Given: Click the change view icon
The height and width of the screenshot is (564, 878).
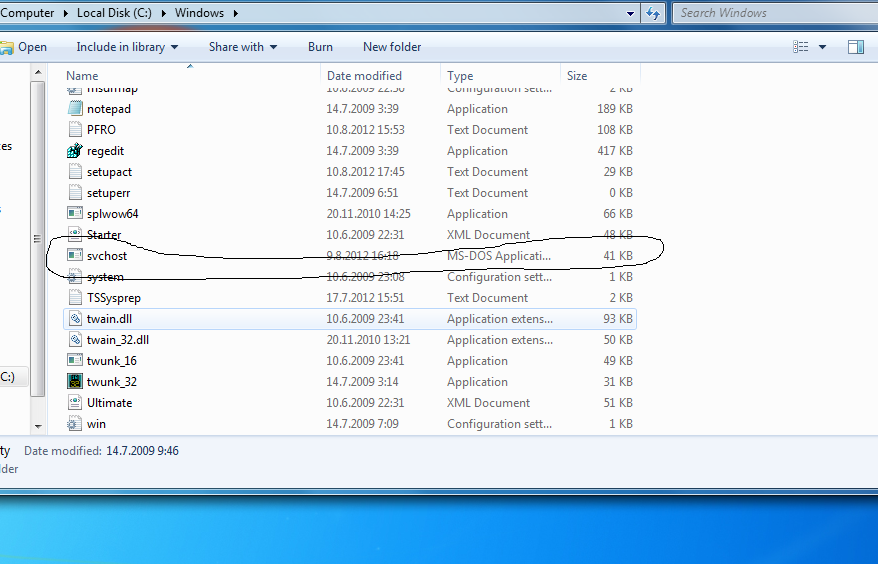Looking at the screenshot, I should click(801, 47).
